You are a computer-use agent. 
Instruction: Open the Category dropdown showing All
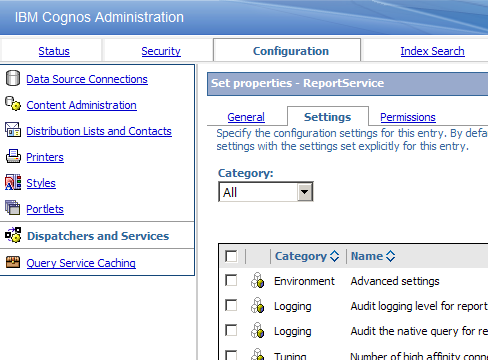pyautogui.click(x=266, y=192)
